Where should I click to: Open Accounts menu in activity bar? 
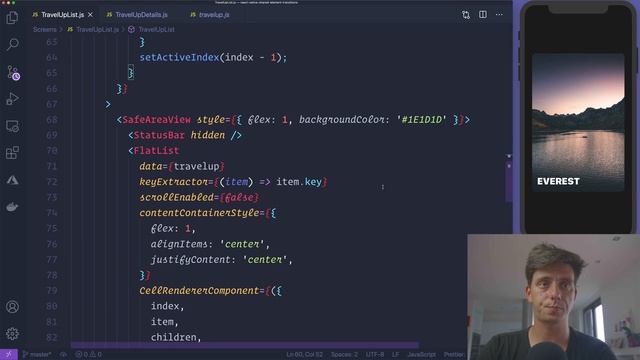tap(12, 307)
